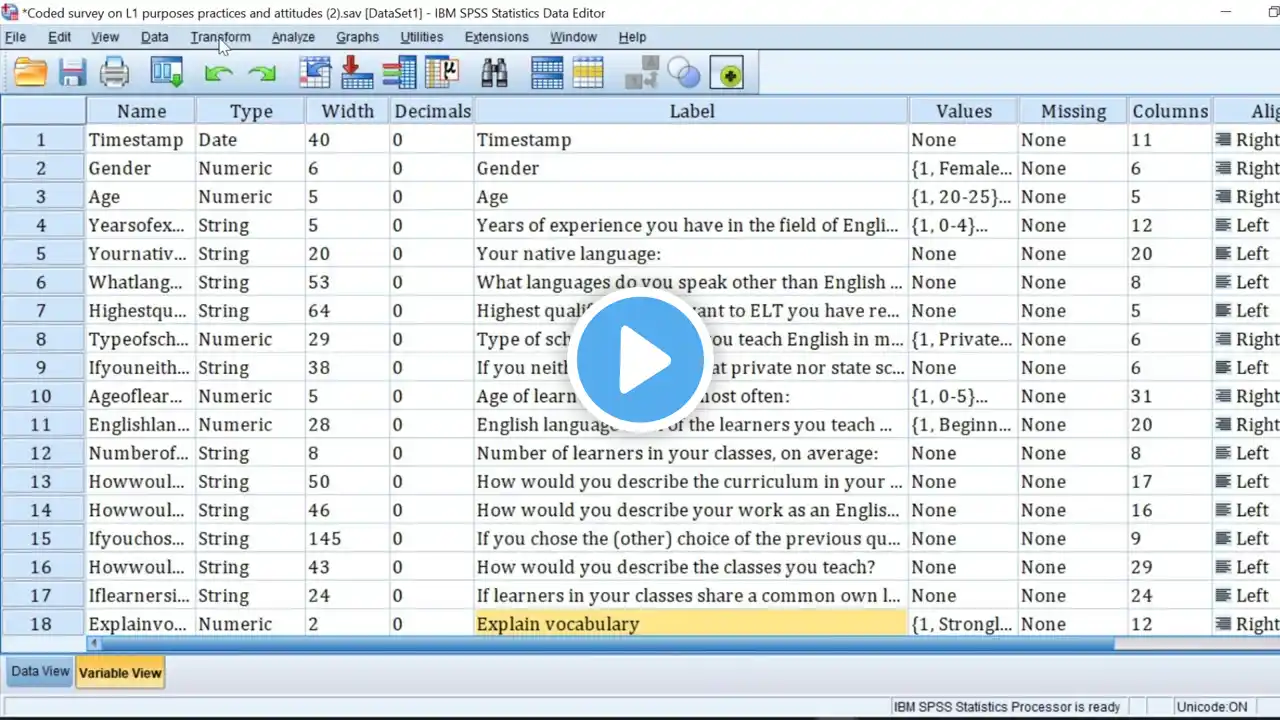Viewport: 1280px width, 720px height.
Task: Click the 'Number of learners in your classes' label
Action: coord(691,453)
